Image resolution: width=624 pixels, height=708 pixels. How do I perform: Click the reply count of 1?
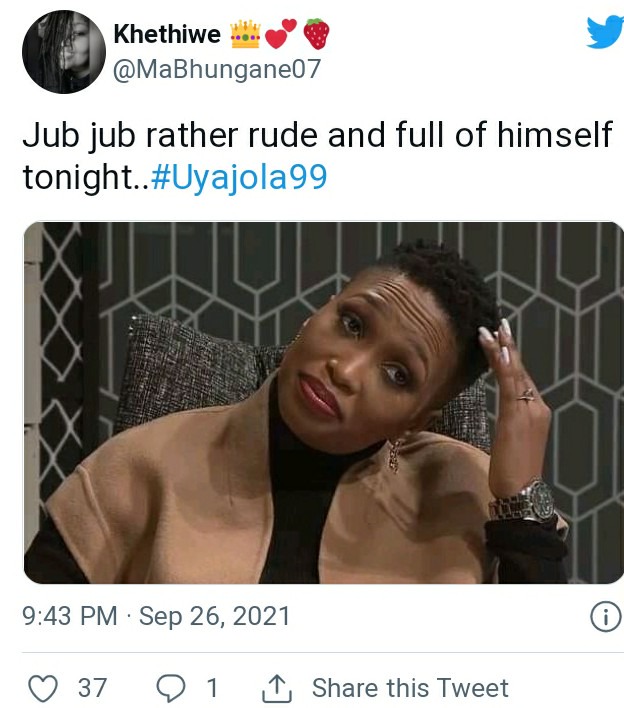click(212, 688)
